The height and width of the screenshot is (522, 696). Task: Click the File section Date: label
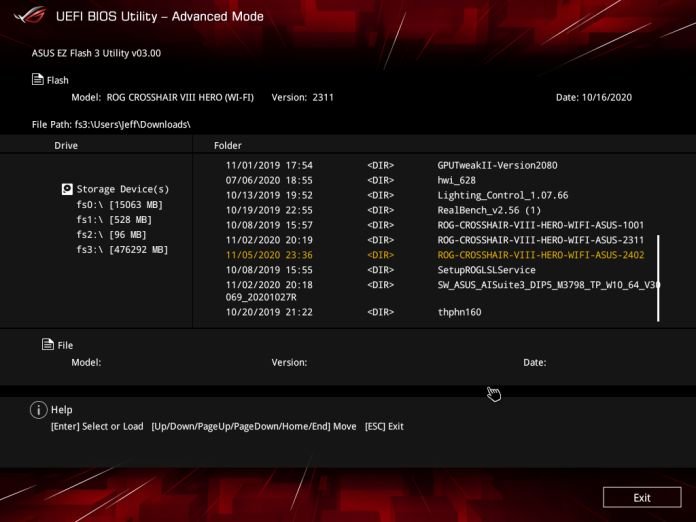pyautogui.click(x=535, y=363)
